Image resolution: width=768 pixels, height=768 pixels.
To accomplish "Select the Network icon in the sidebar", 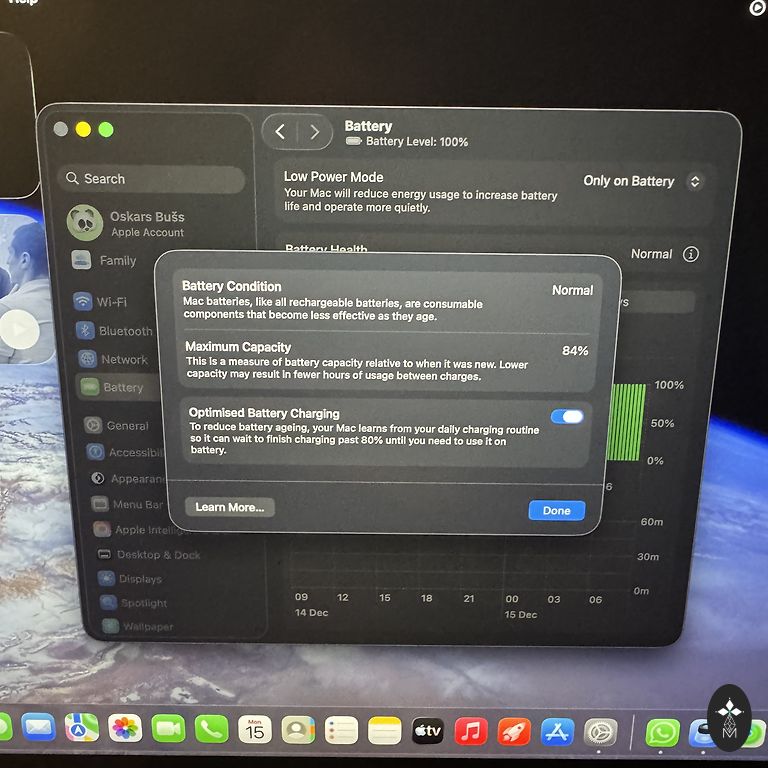I will coord(87,359).
